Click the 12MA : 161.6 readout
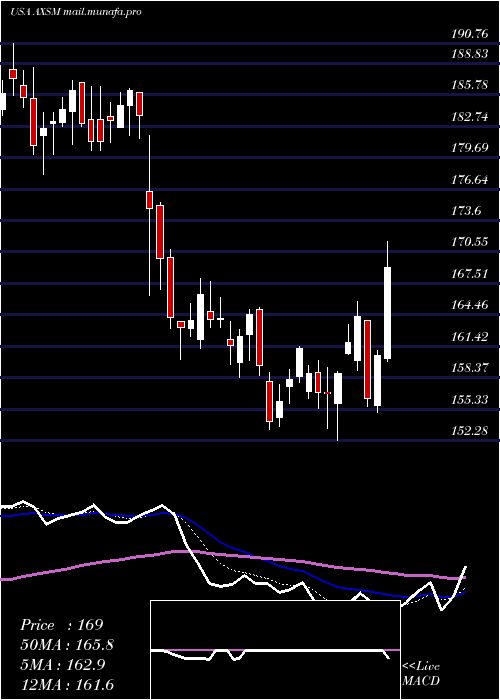Image resolution: width=500 pixels, height=700 pixels. pyautogui.click(x=67, y=684)
